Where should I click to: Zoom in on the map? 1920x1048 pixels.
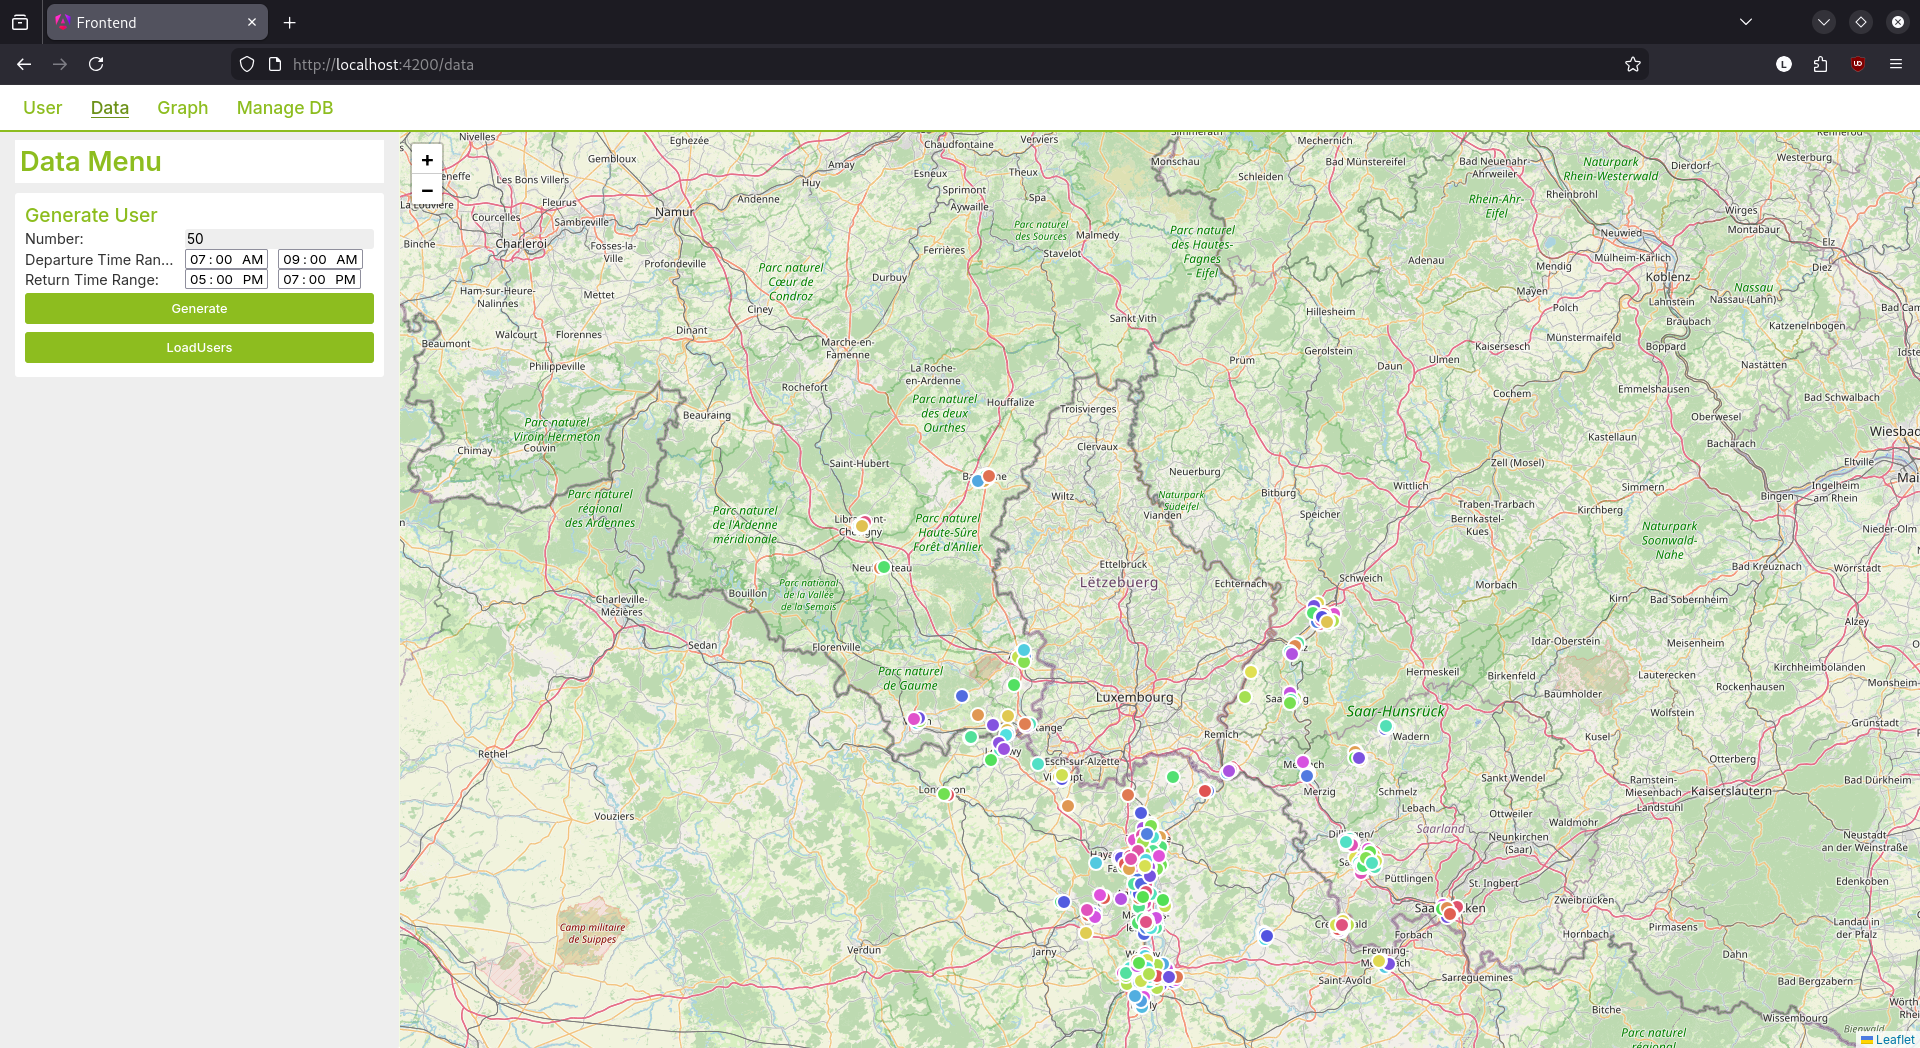click(x=427, y=160)
